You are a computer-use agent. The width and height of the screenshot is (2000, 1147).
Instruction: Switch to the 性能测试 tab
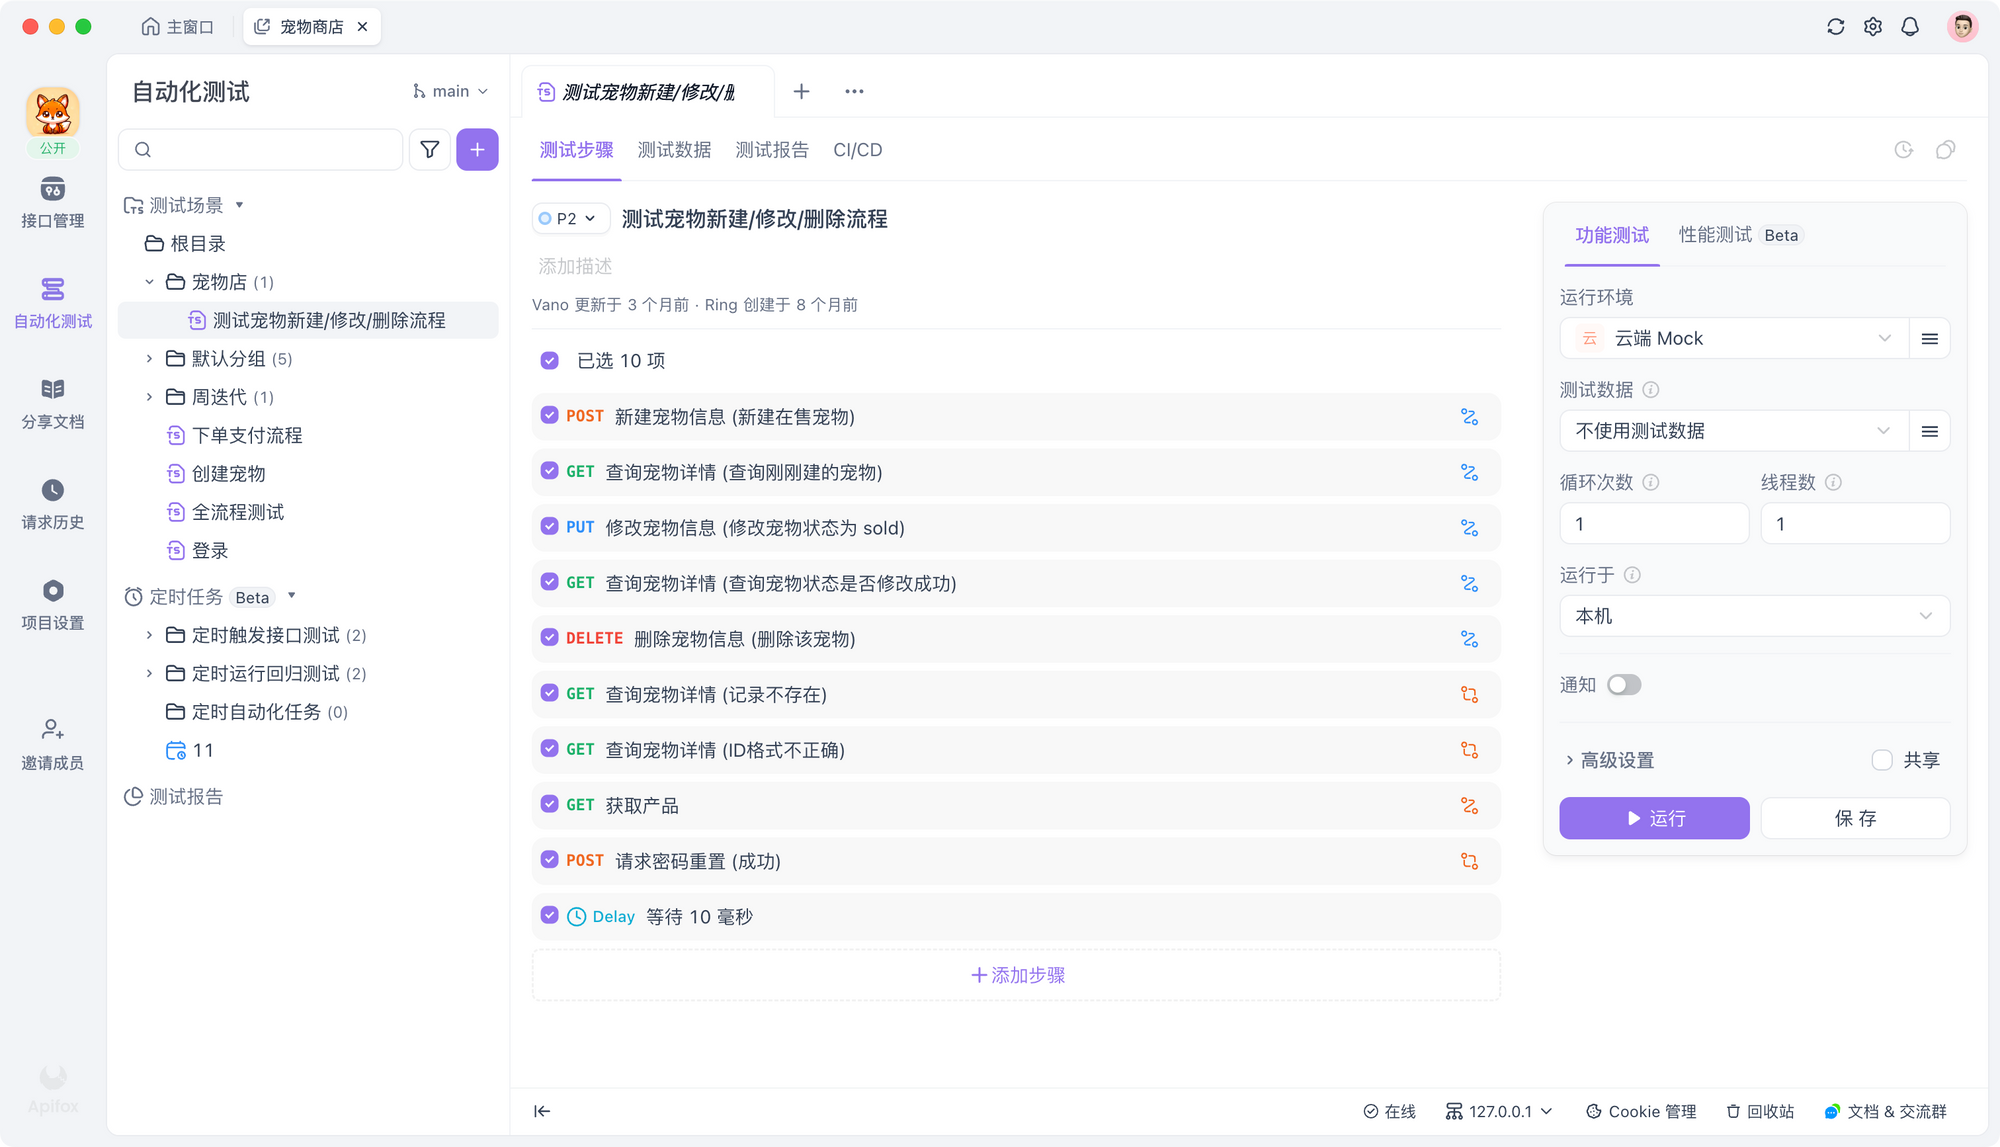point(1715,235)
